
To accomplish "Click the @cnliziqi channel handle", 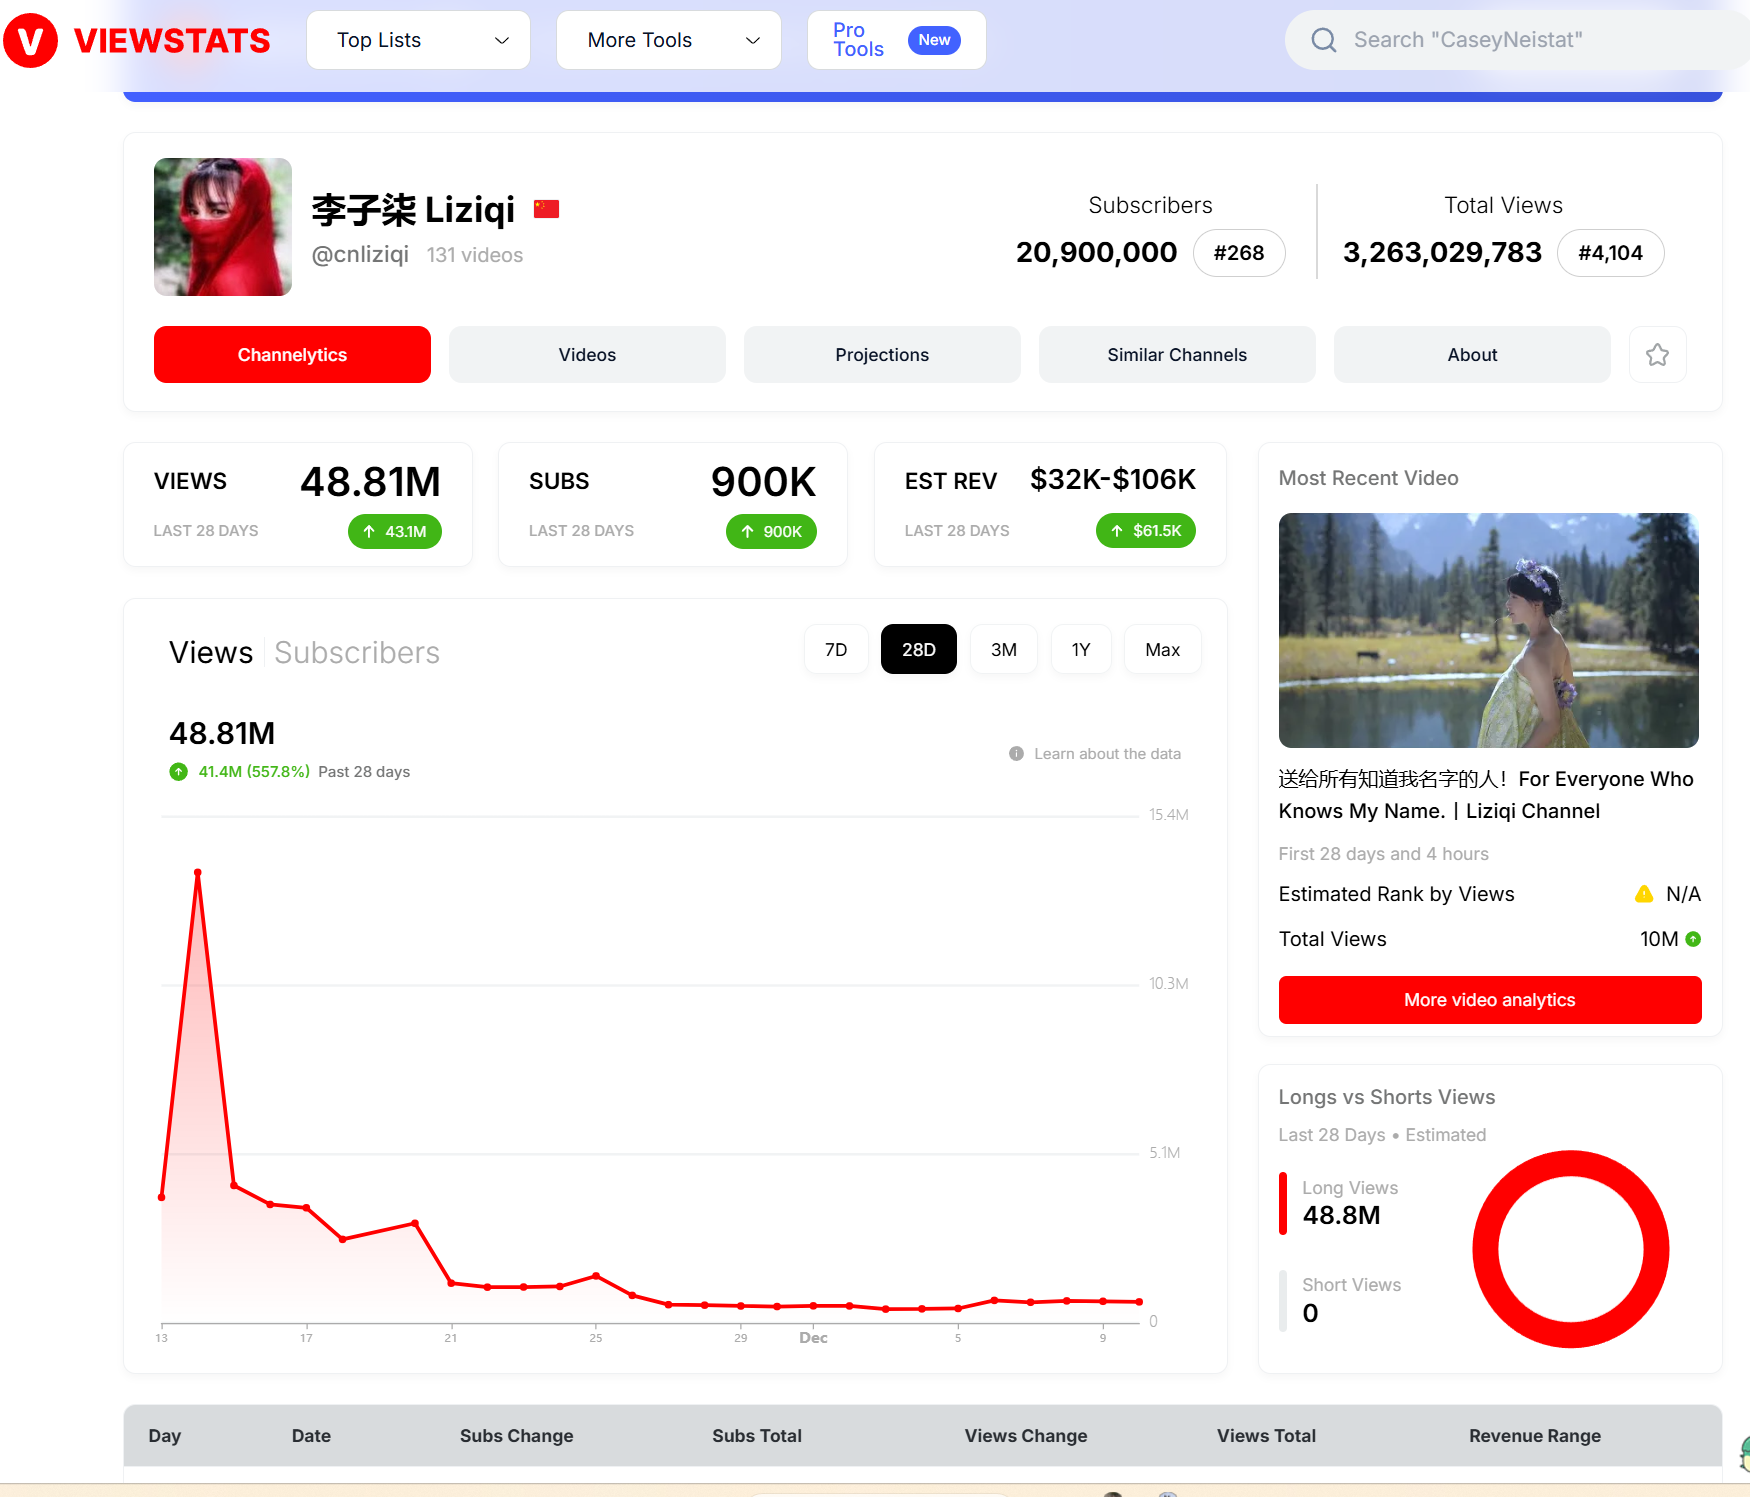I will pos(360,254).
